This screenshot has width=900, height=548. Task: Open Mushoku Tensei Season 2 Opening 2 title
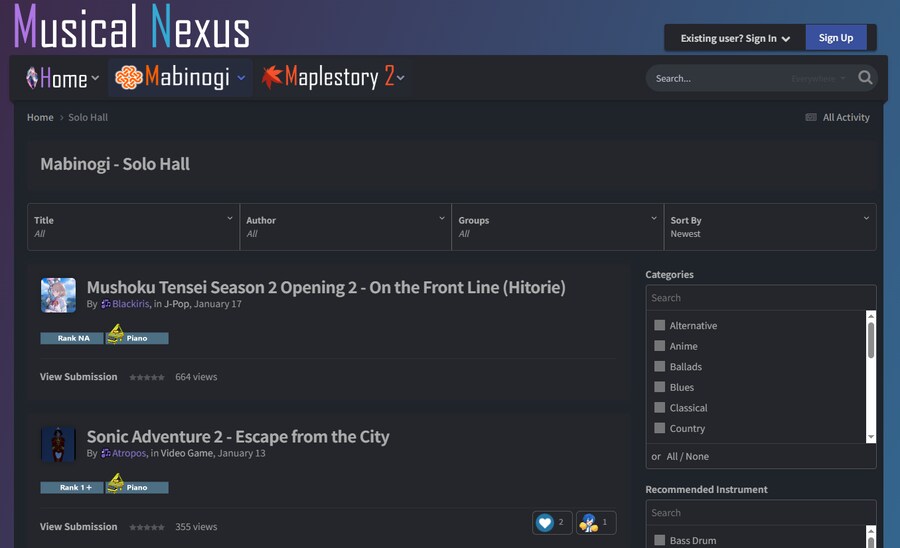326,287
